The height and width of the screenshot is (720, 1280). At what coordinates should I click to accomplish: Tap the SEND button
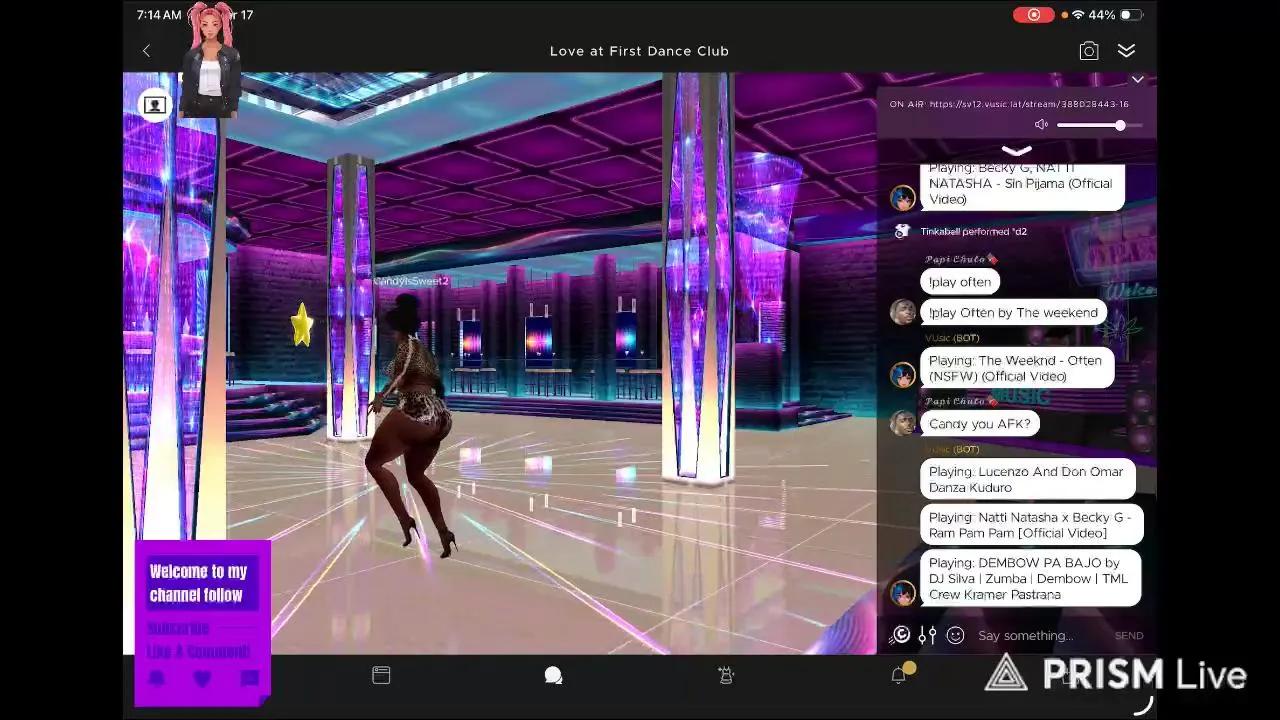(1129, 636)
